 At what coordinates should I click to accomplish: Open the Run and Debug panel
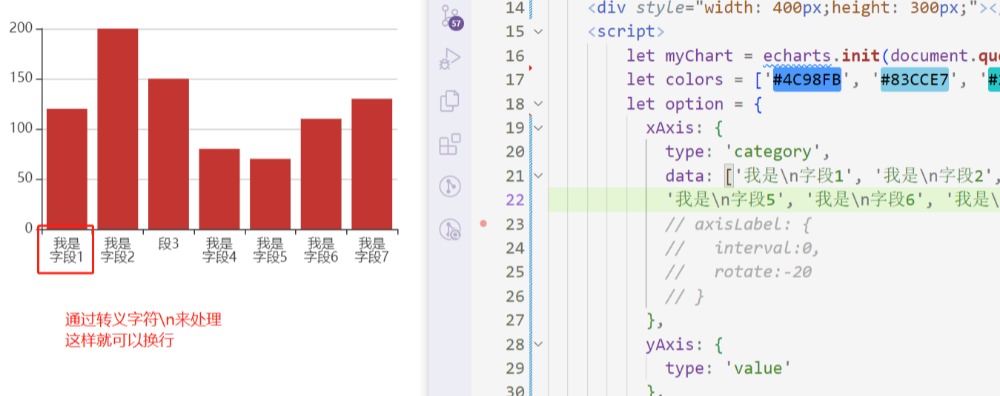click(450, 59)
